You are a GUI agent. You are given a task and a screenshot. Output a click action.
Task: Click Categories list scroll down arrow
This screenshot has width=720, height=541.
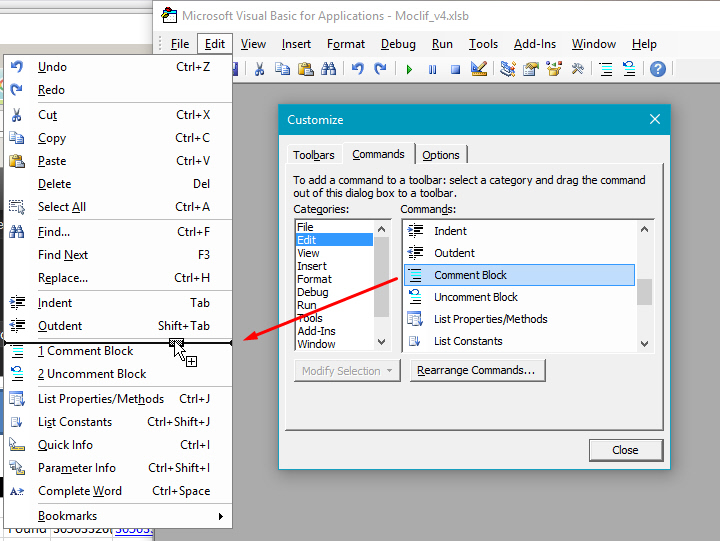[381, 342]
